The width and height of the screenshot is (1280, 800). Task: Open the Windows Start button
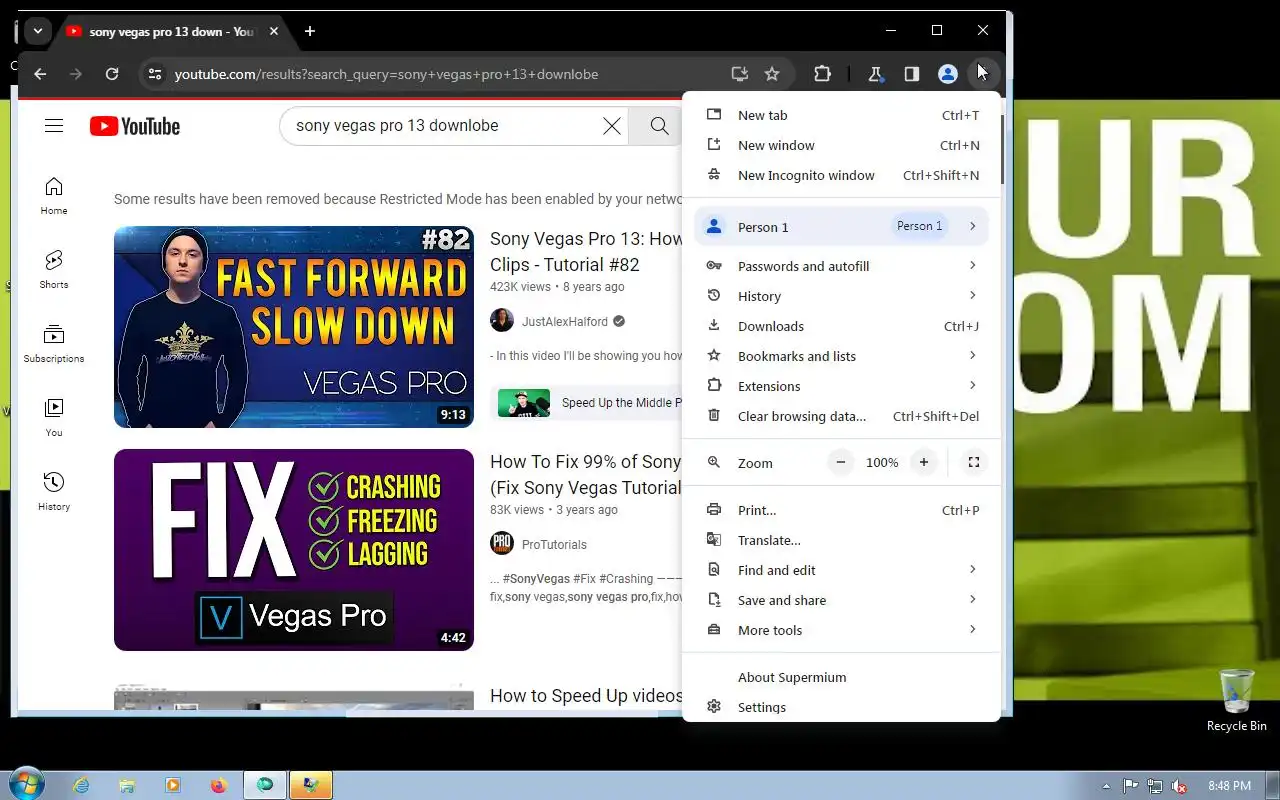pos(27,785)
